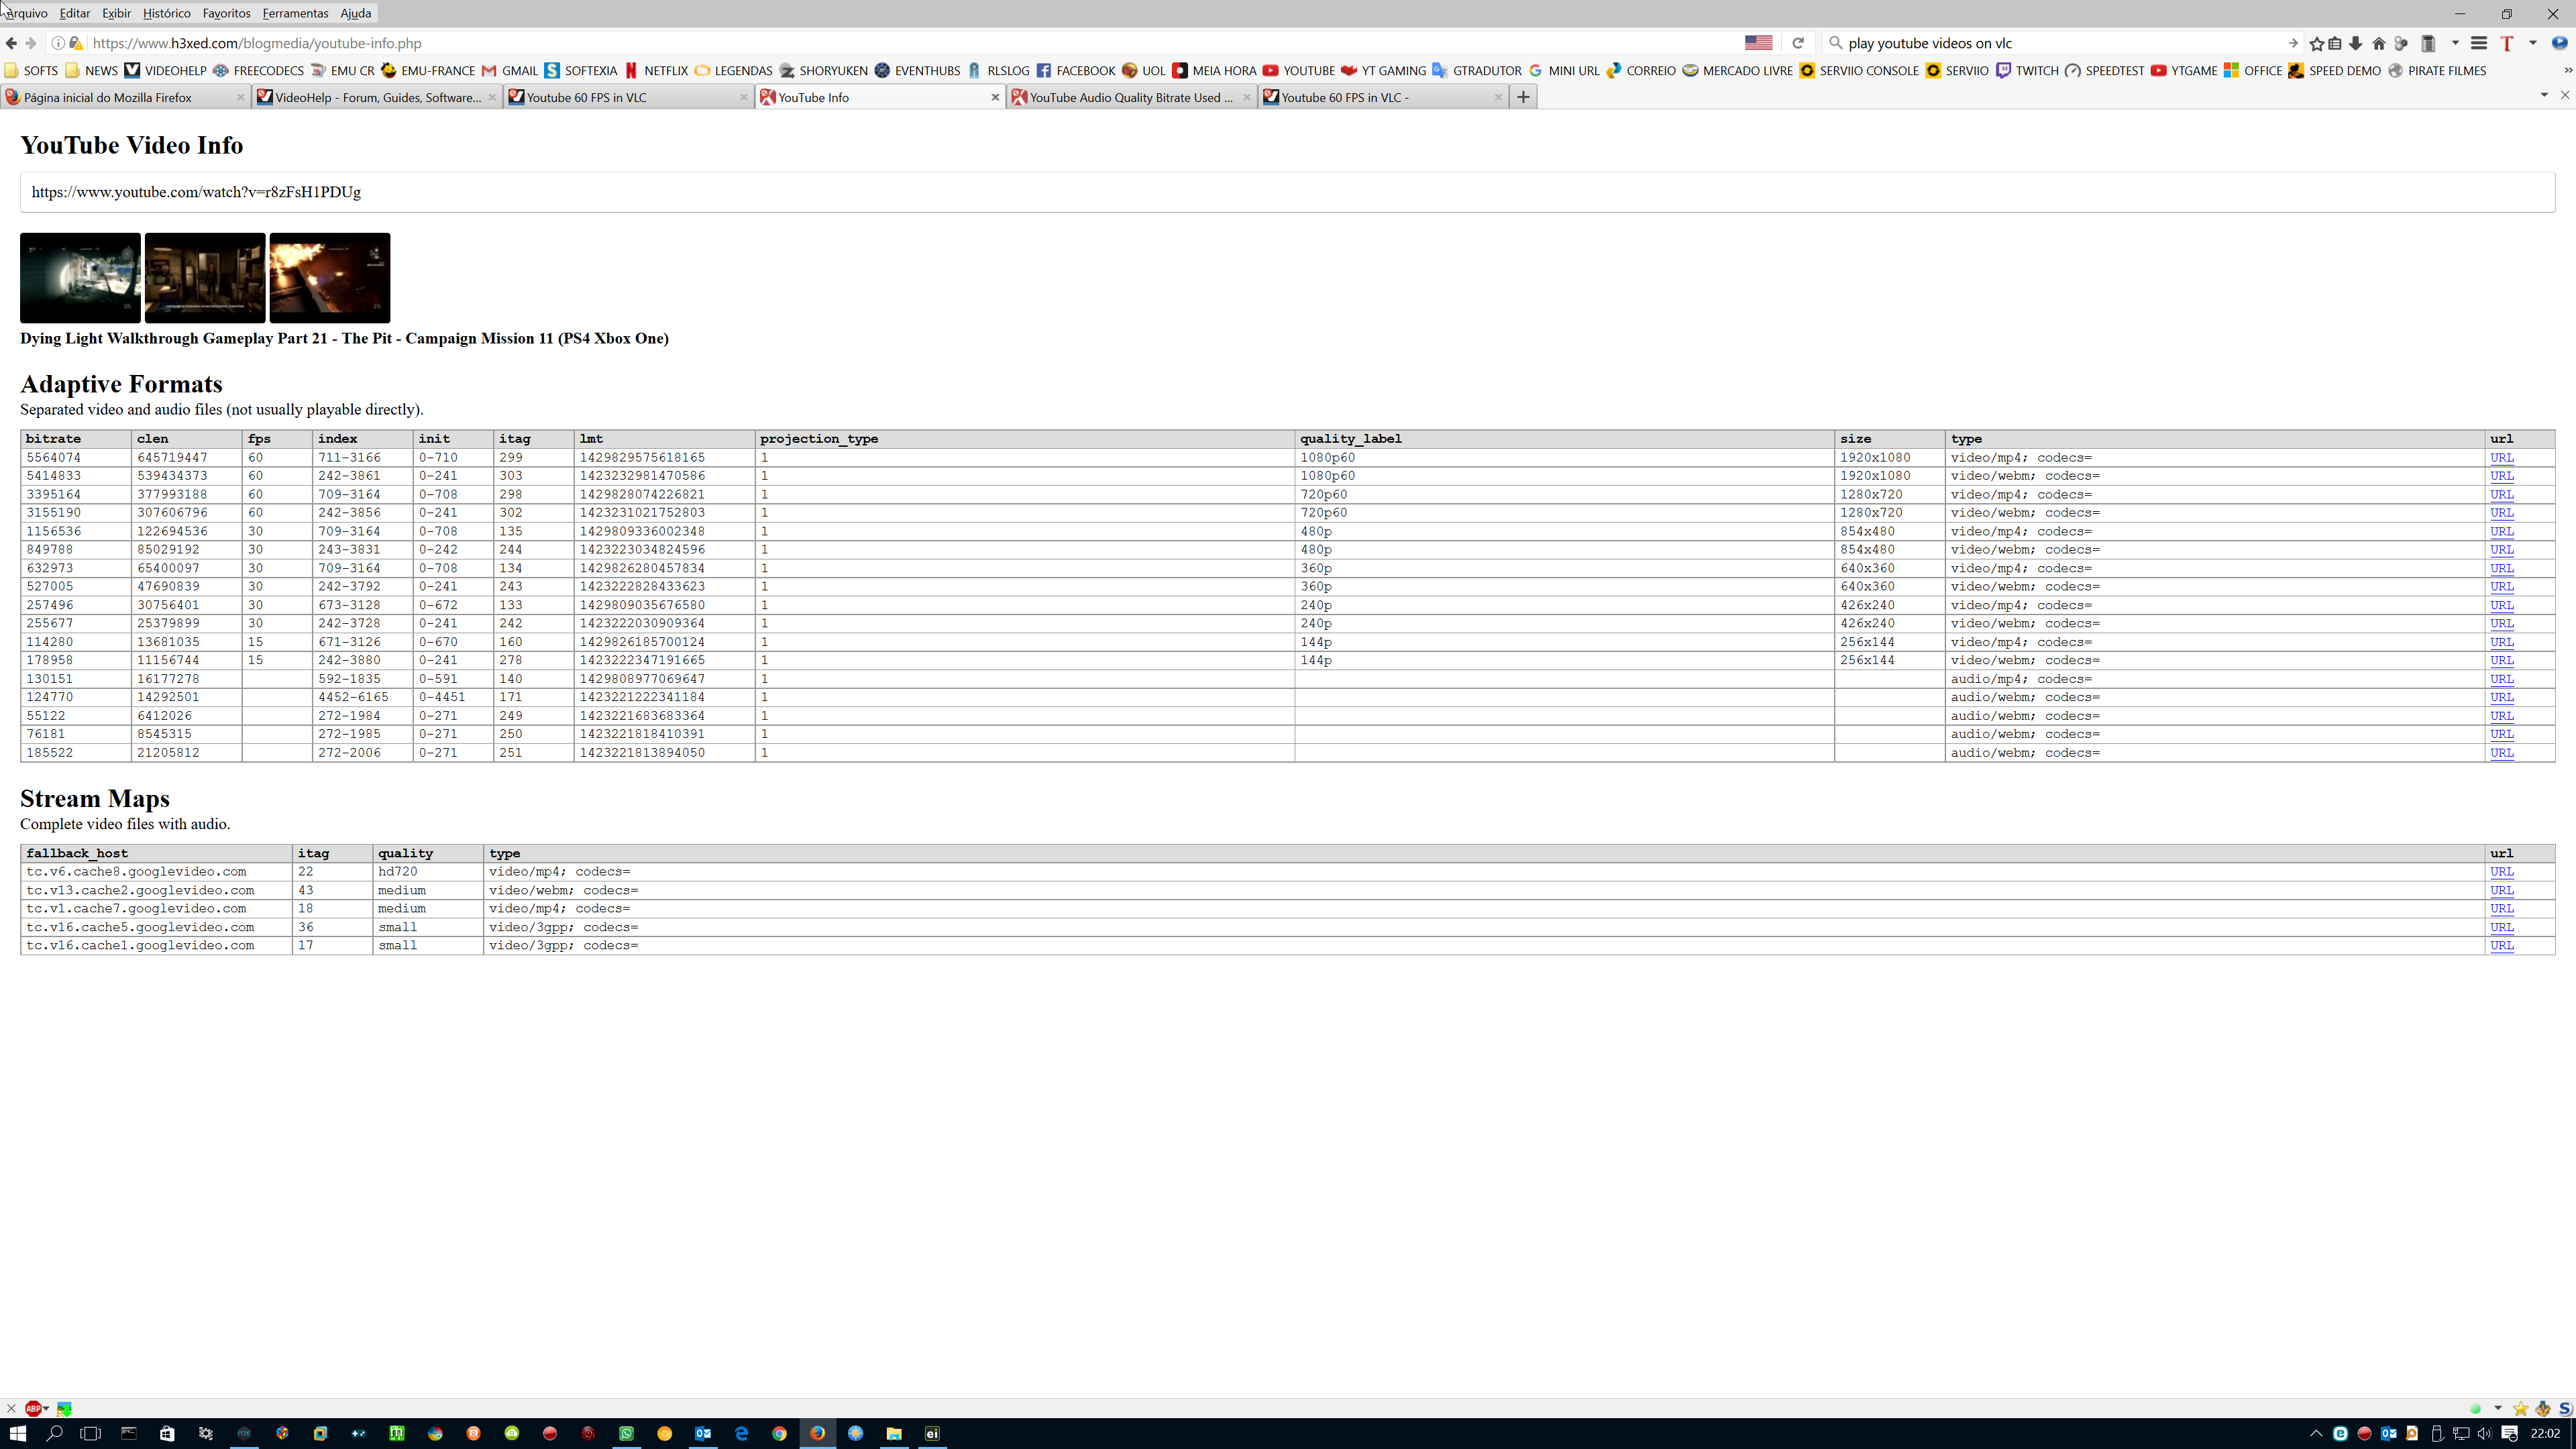Open the Adblock Plus dropdown arrow
Image resolution: width=2576 pixels, height=1449 pixels.
46,1408
